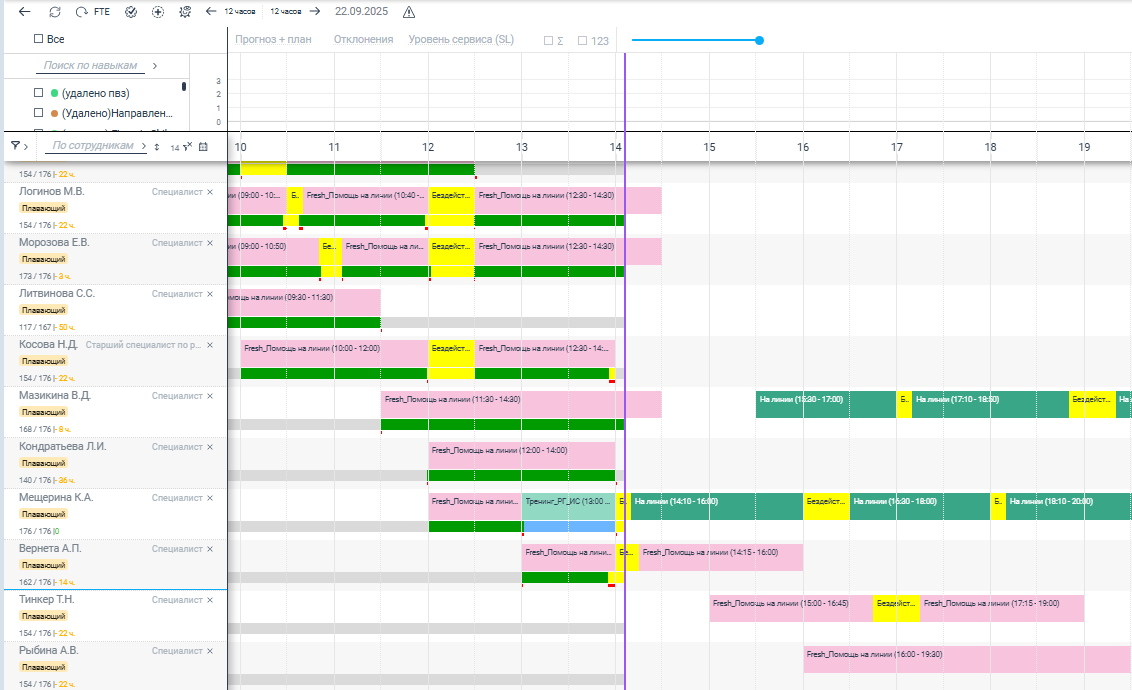Enable the 123 values checkbox

pyautogui.click(x=582, y=41)
